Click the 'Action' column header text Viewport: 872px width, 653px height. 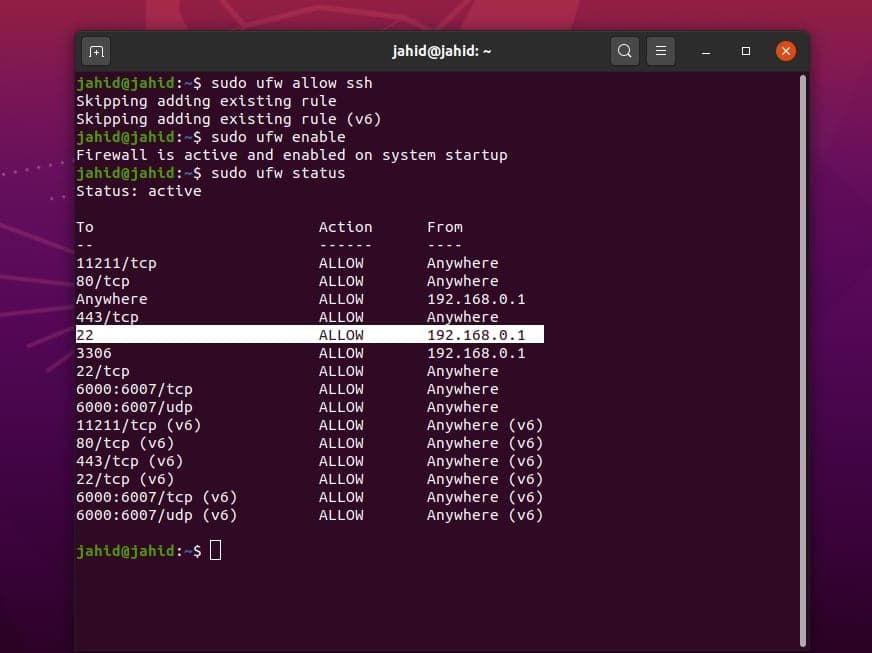click(345, 227)
